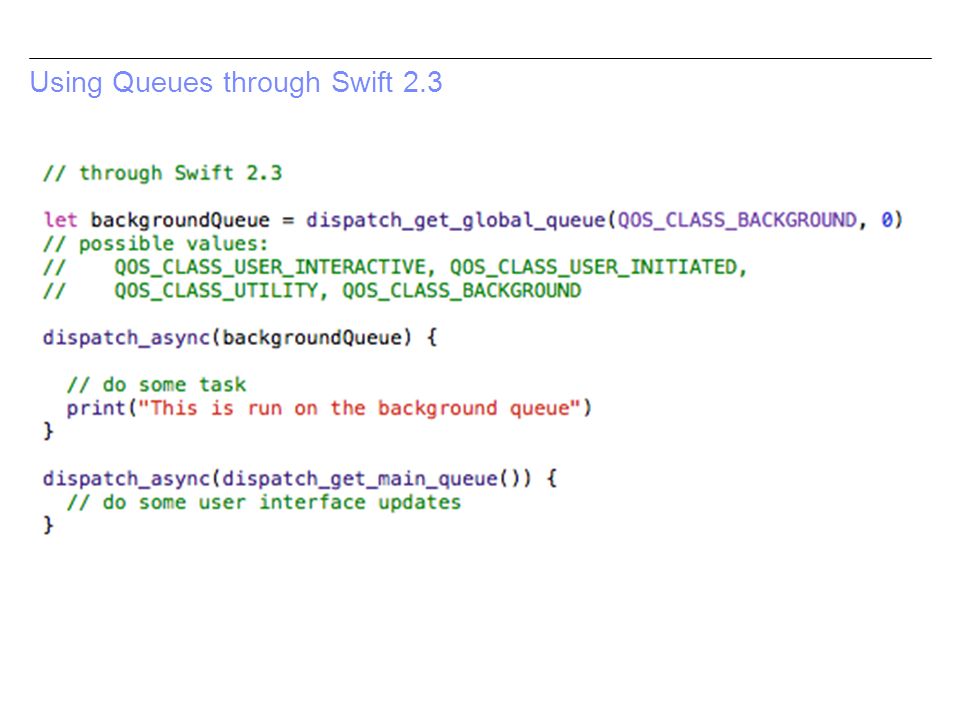The height and width of the screenshot is (720, 960).
Task: Click the slide title "Using Queues through Swift 2.3"
Action: [x=236, y=83]
